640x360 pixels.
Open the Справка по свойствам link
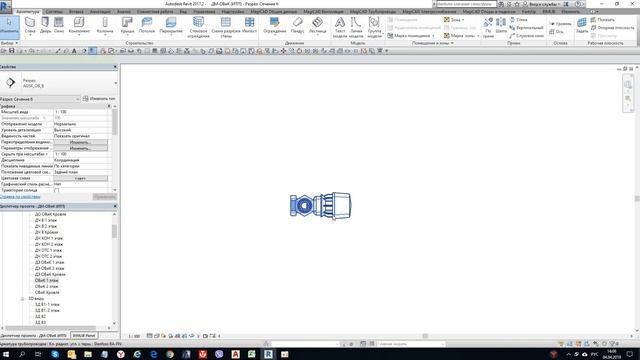20,197
